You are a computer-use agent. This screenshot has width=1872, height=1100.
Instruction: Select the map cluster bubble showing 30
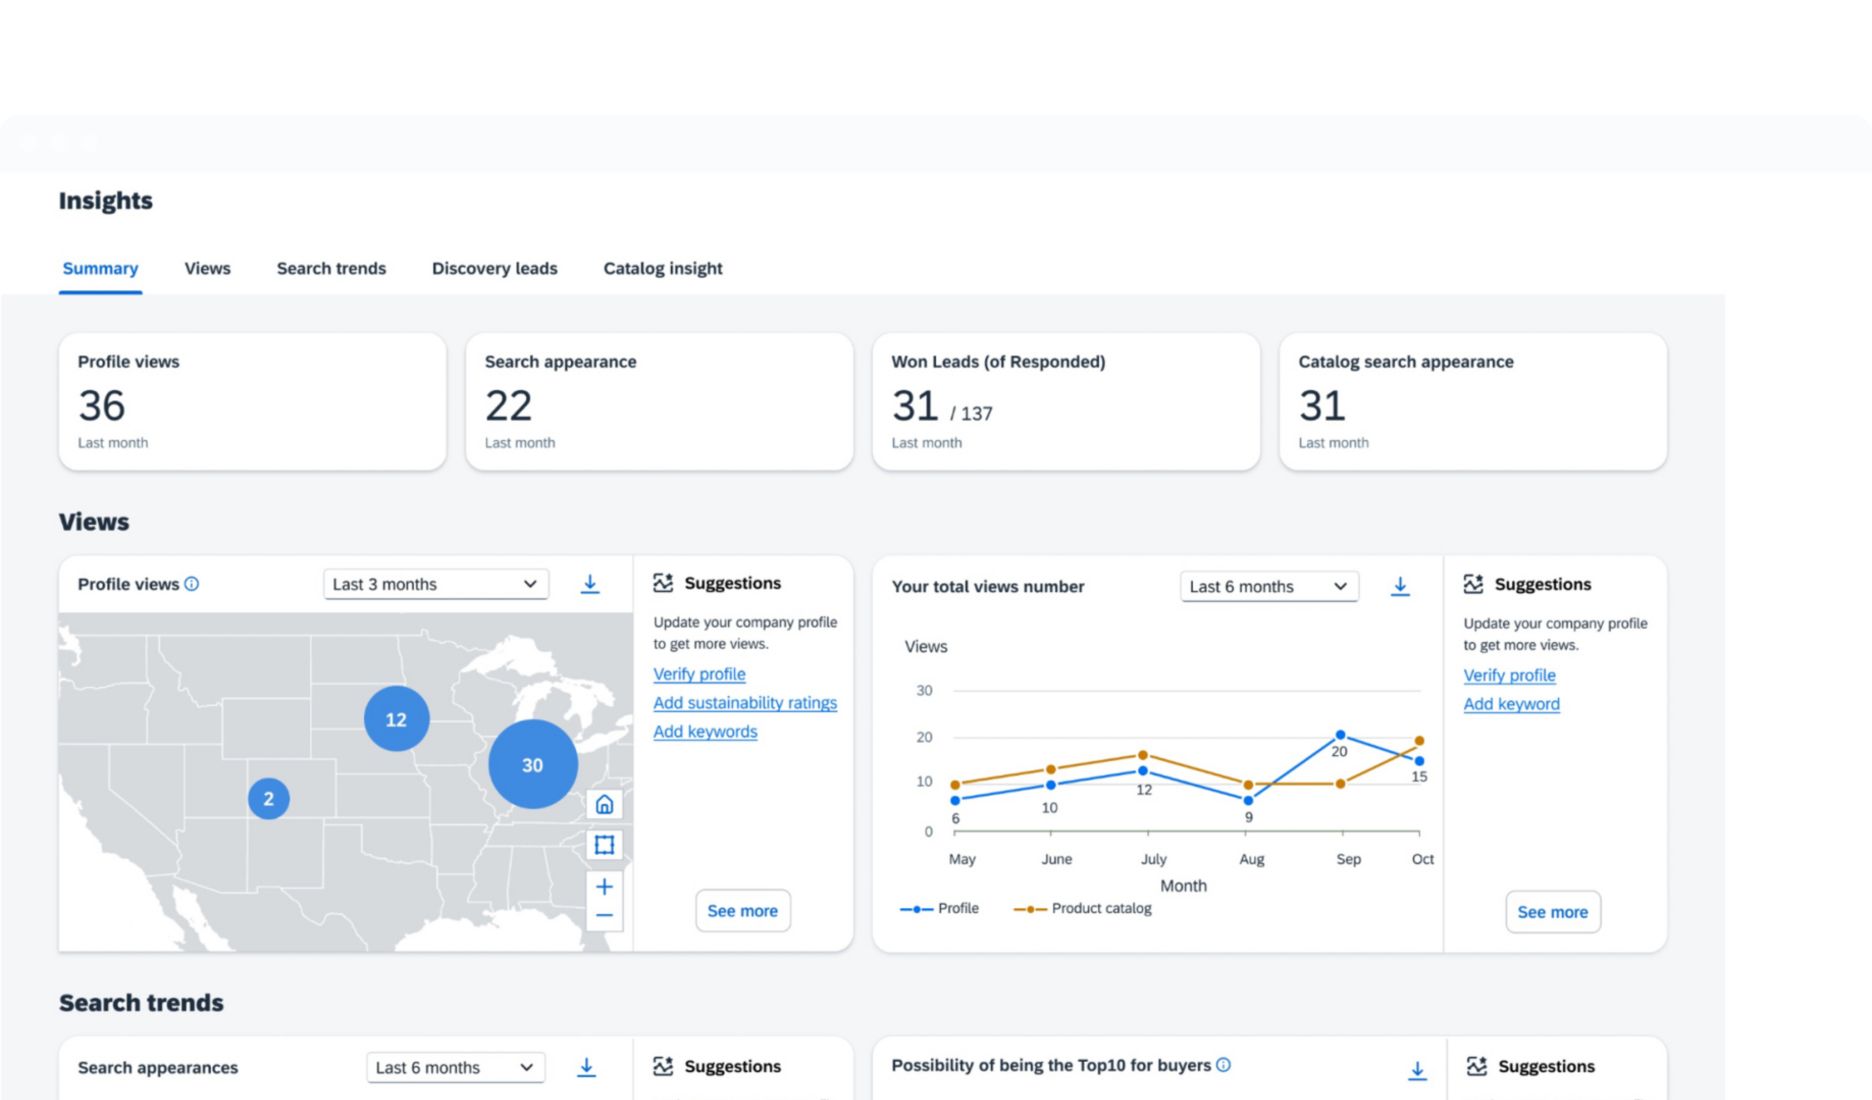coord(532,765)
